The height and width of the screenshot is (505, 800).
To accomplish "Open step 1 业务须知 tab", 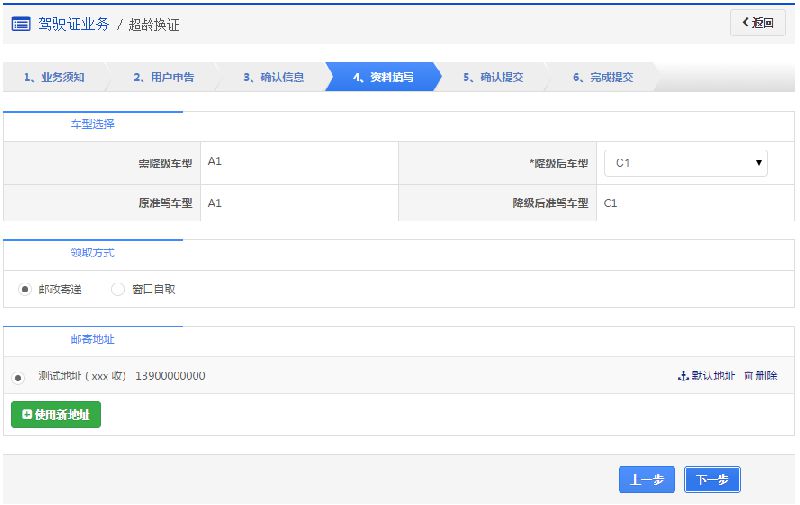I will click(x=54, y=77).
